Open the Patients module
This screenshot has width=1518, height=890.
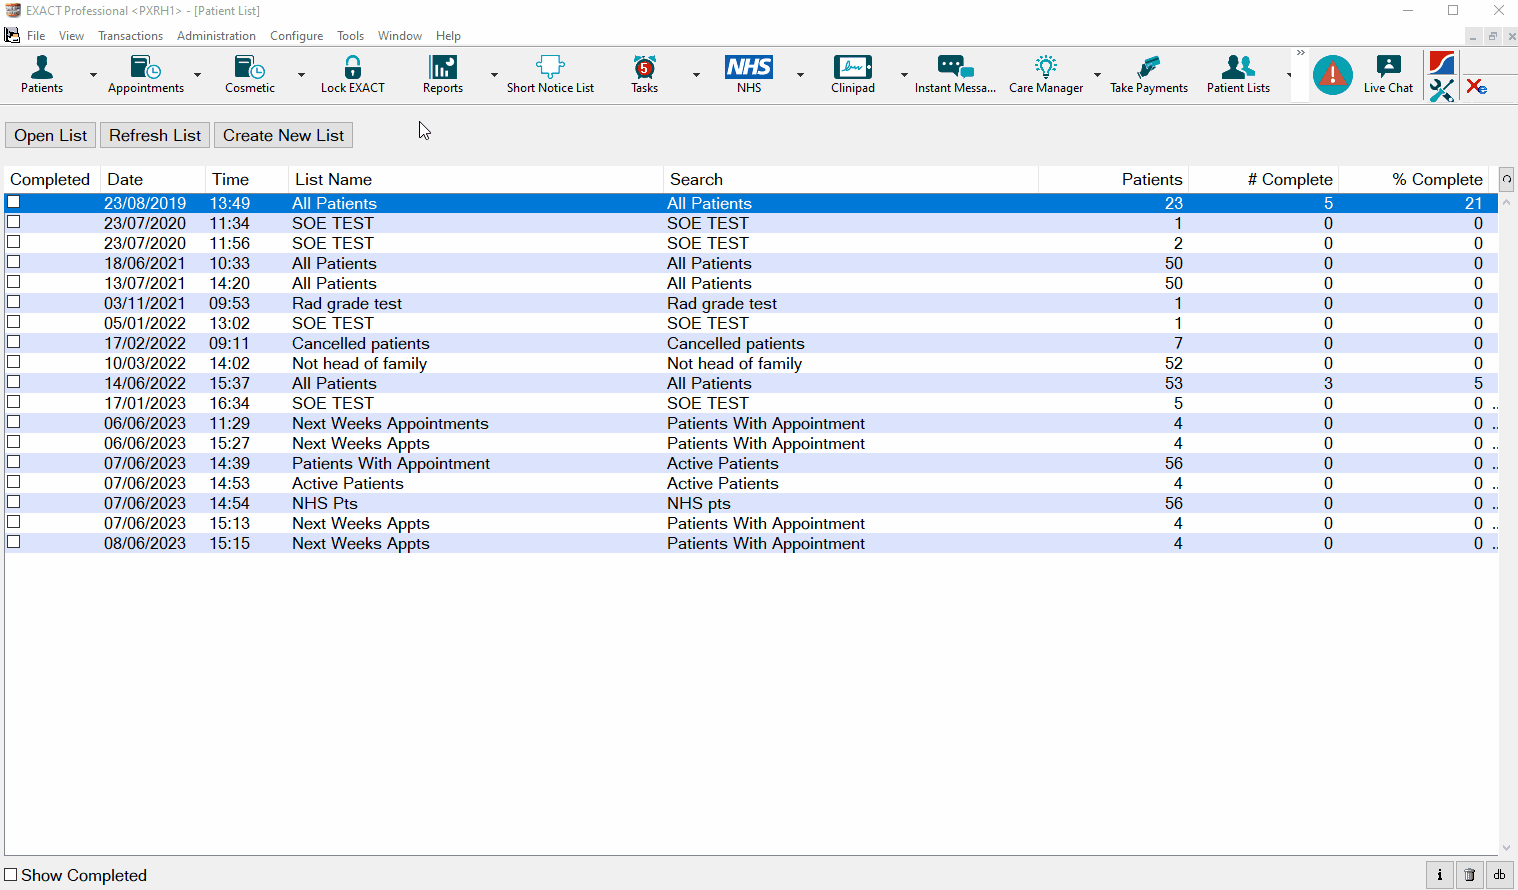pos(41,74)
